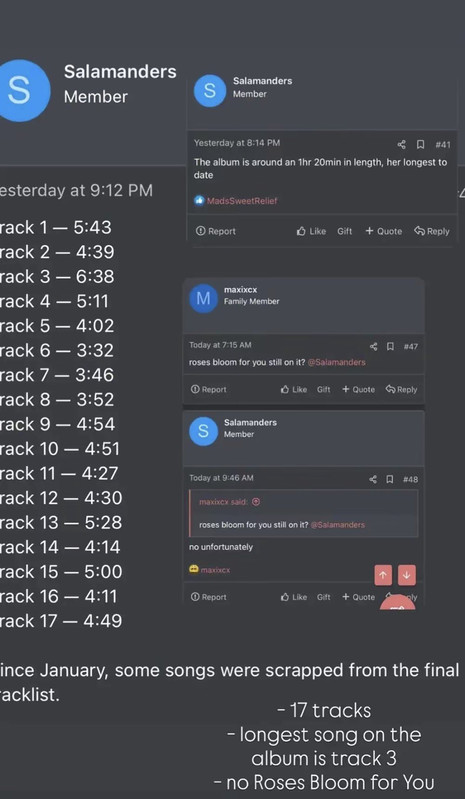The width and height of the screenshot is (465, 799).
Task: Open Salamanders username on post #41
Action: [x=262, y=81]
